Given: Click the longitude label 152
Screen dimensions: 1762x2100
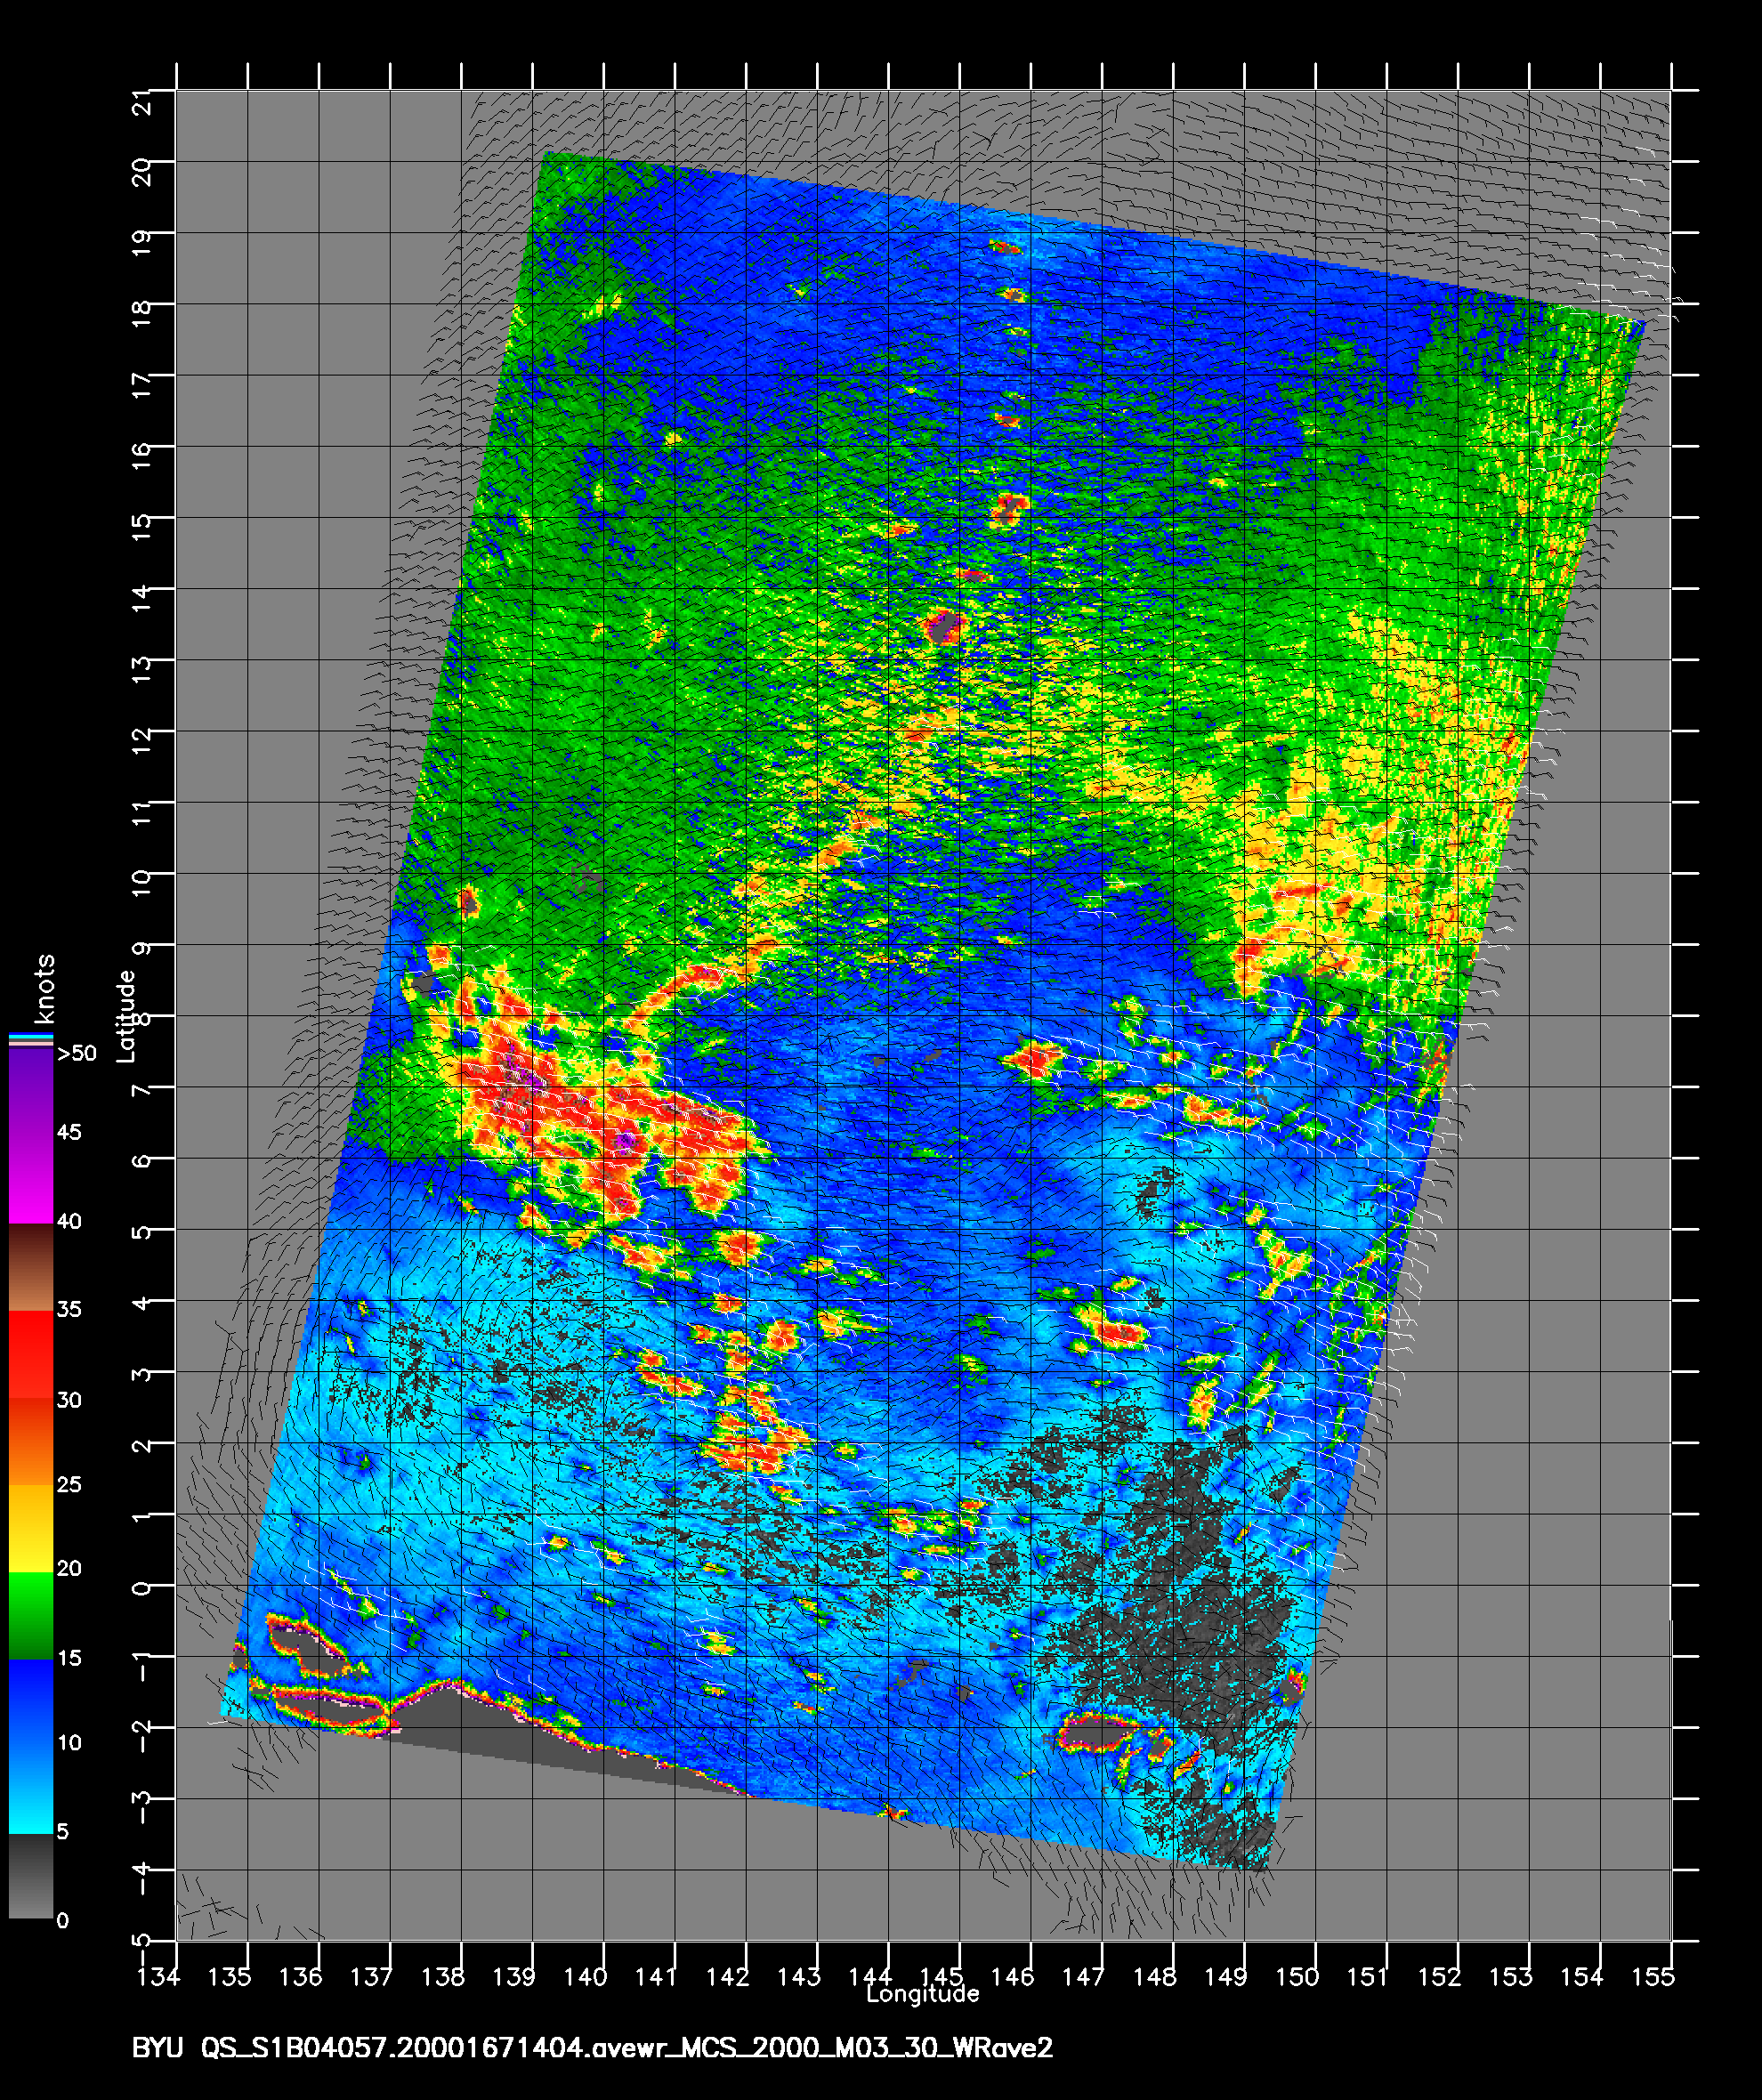Looking at the screenshot, I should (1439, 1977).
